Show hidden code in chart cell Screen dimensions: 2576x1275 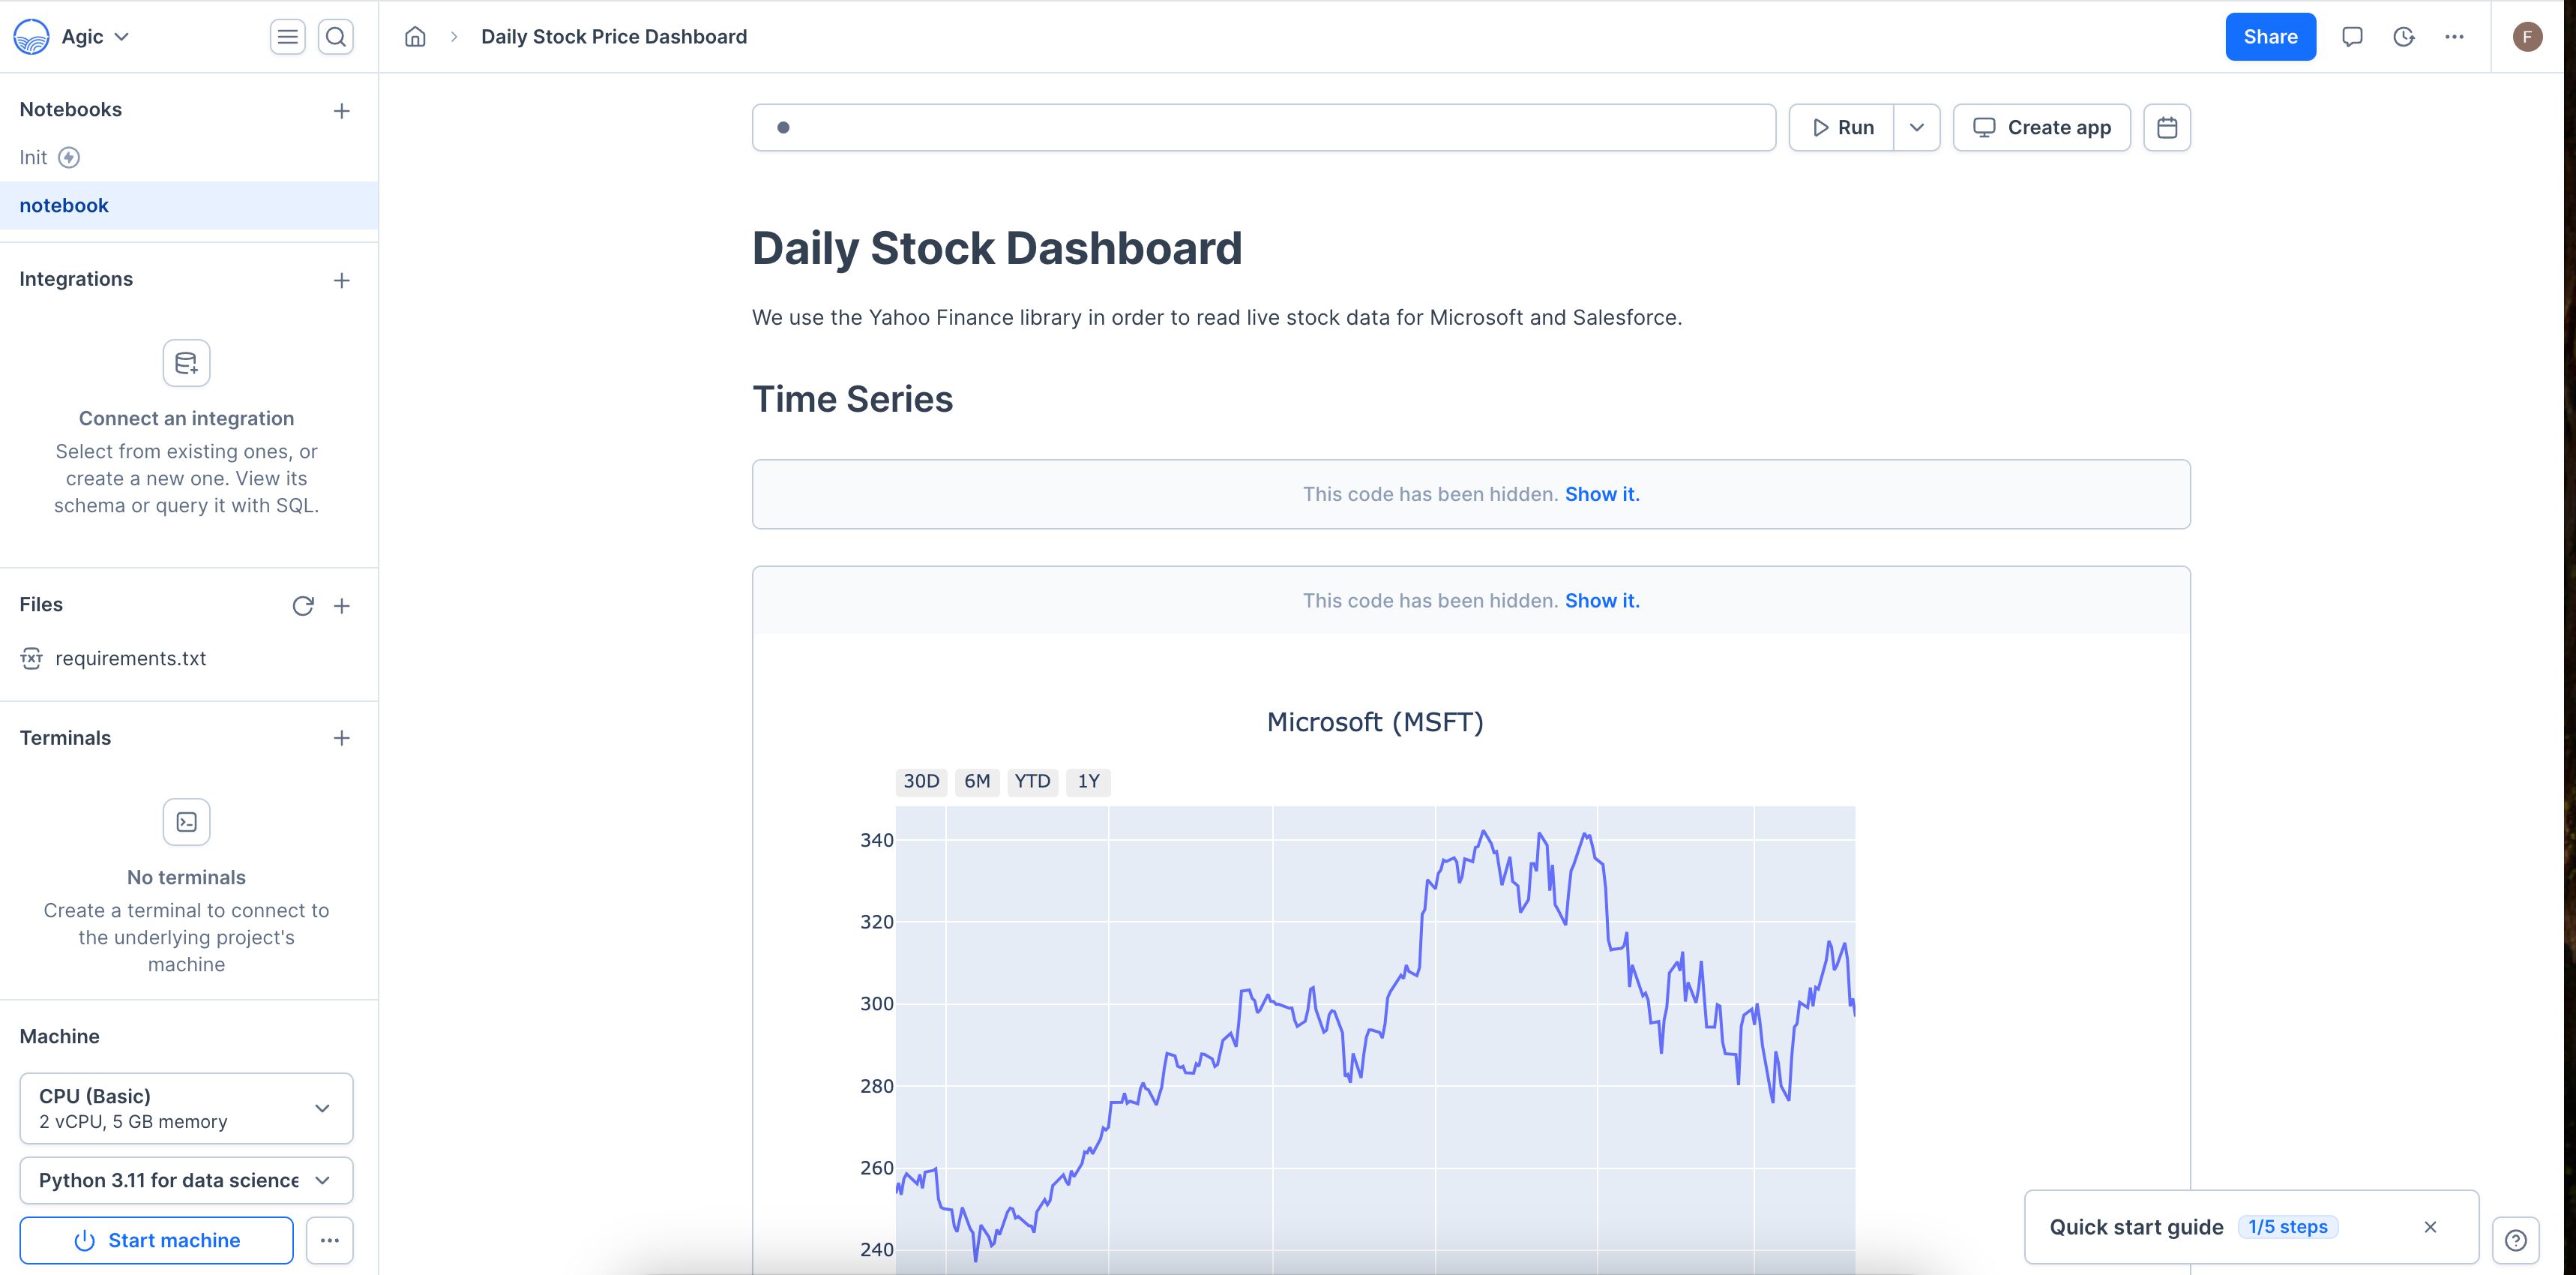coord(1602,598)
